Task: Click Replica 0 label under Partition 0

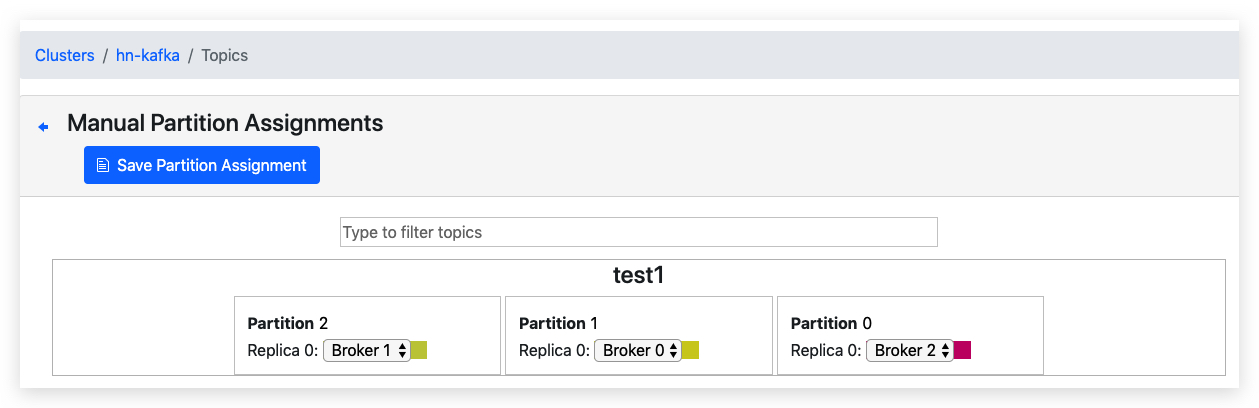Action: (826, 351)
